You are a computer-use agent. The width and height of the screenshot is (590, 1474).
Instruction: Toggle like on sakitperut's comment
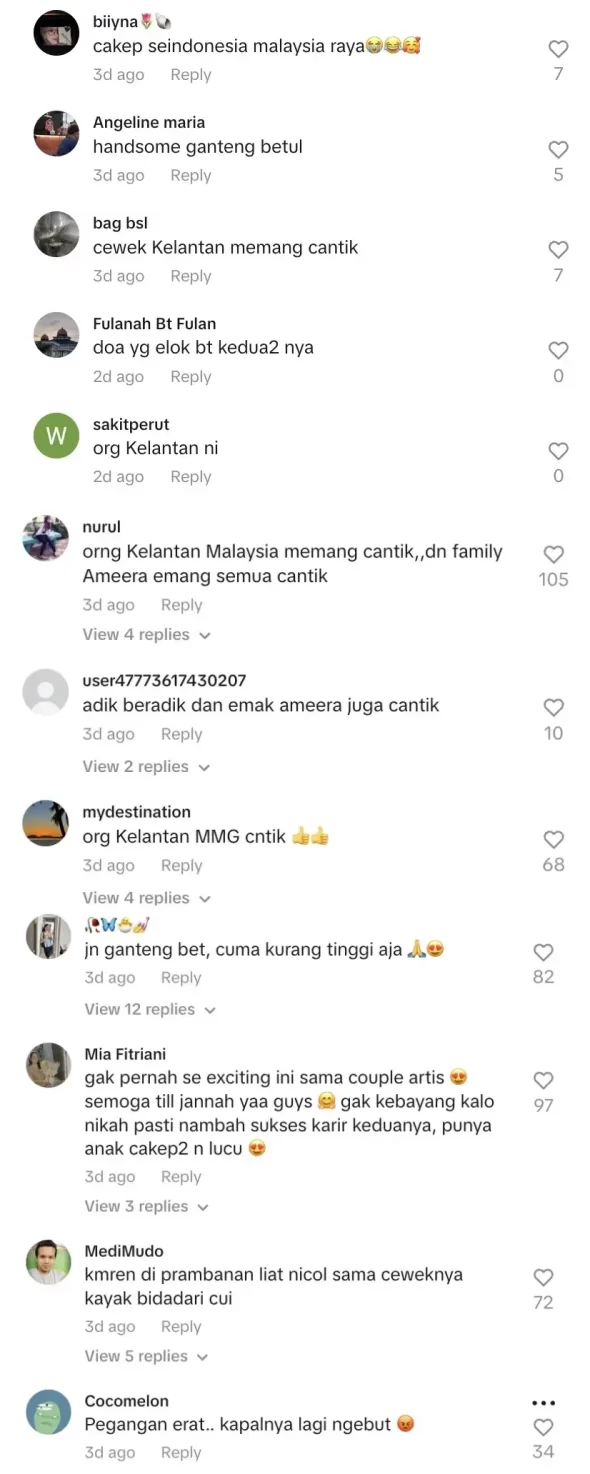558,451
